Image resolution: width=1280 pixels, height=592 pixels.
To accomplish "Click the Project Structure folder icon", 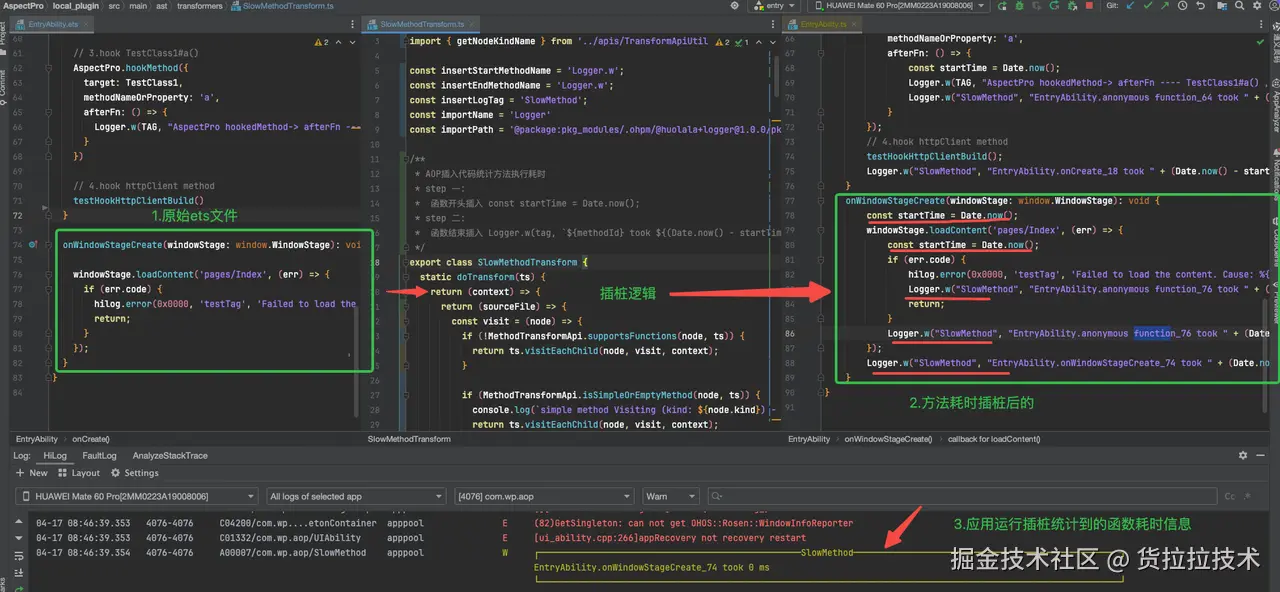I will [1221, 6].
